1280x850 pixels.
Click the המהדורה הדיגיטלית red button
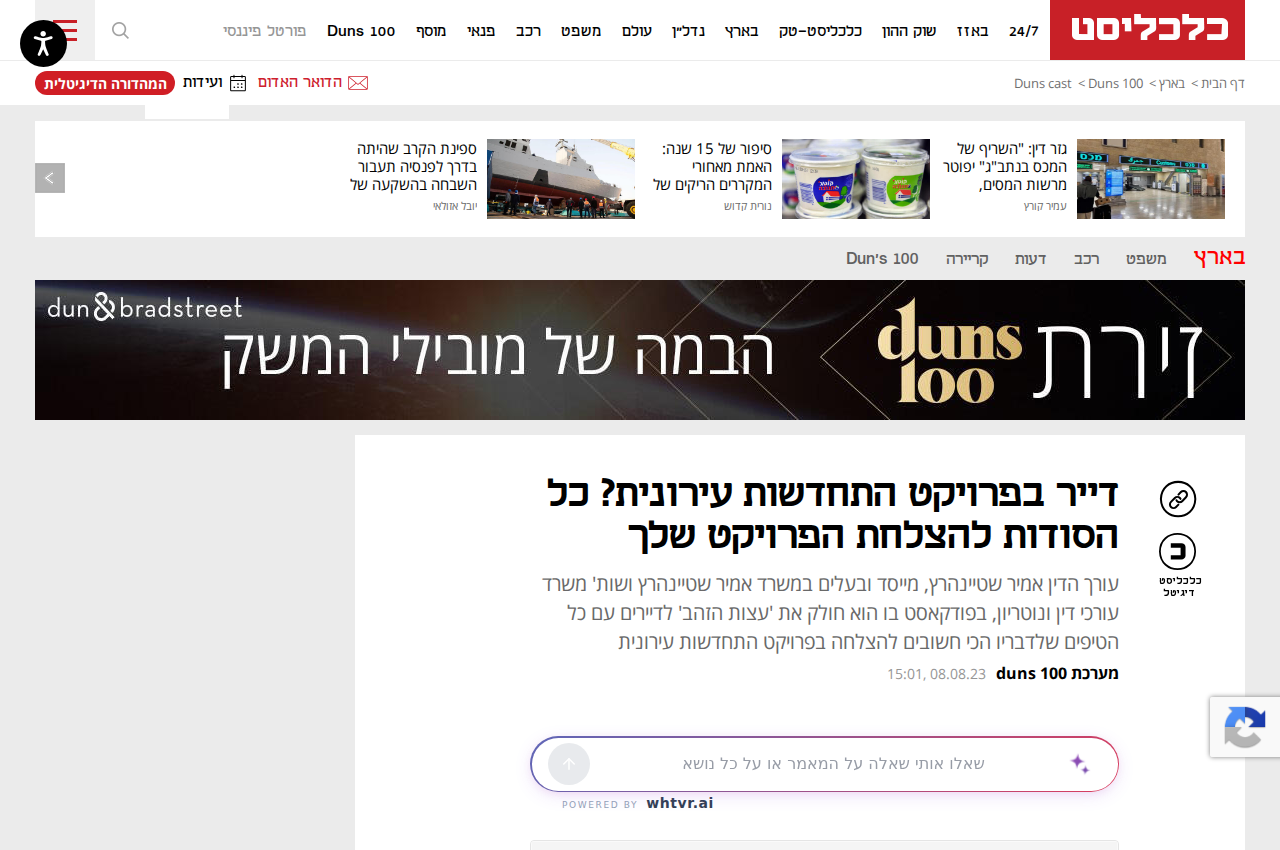point(105,83)
